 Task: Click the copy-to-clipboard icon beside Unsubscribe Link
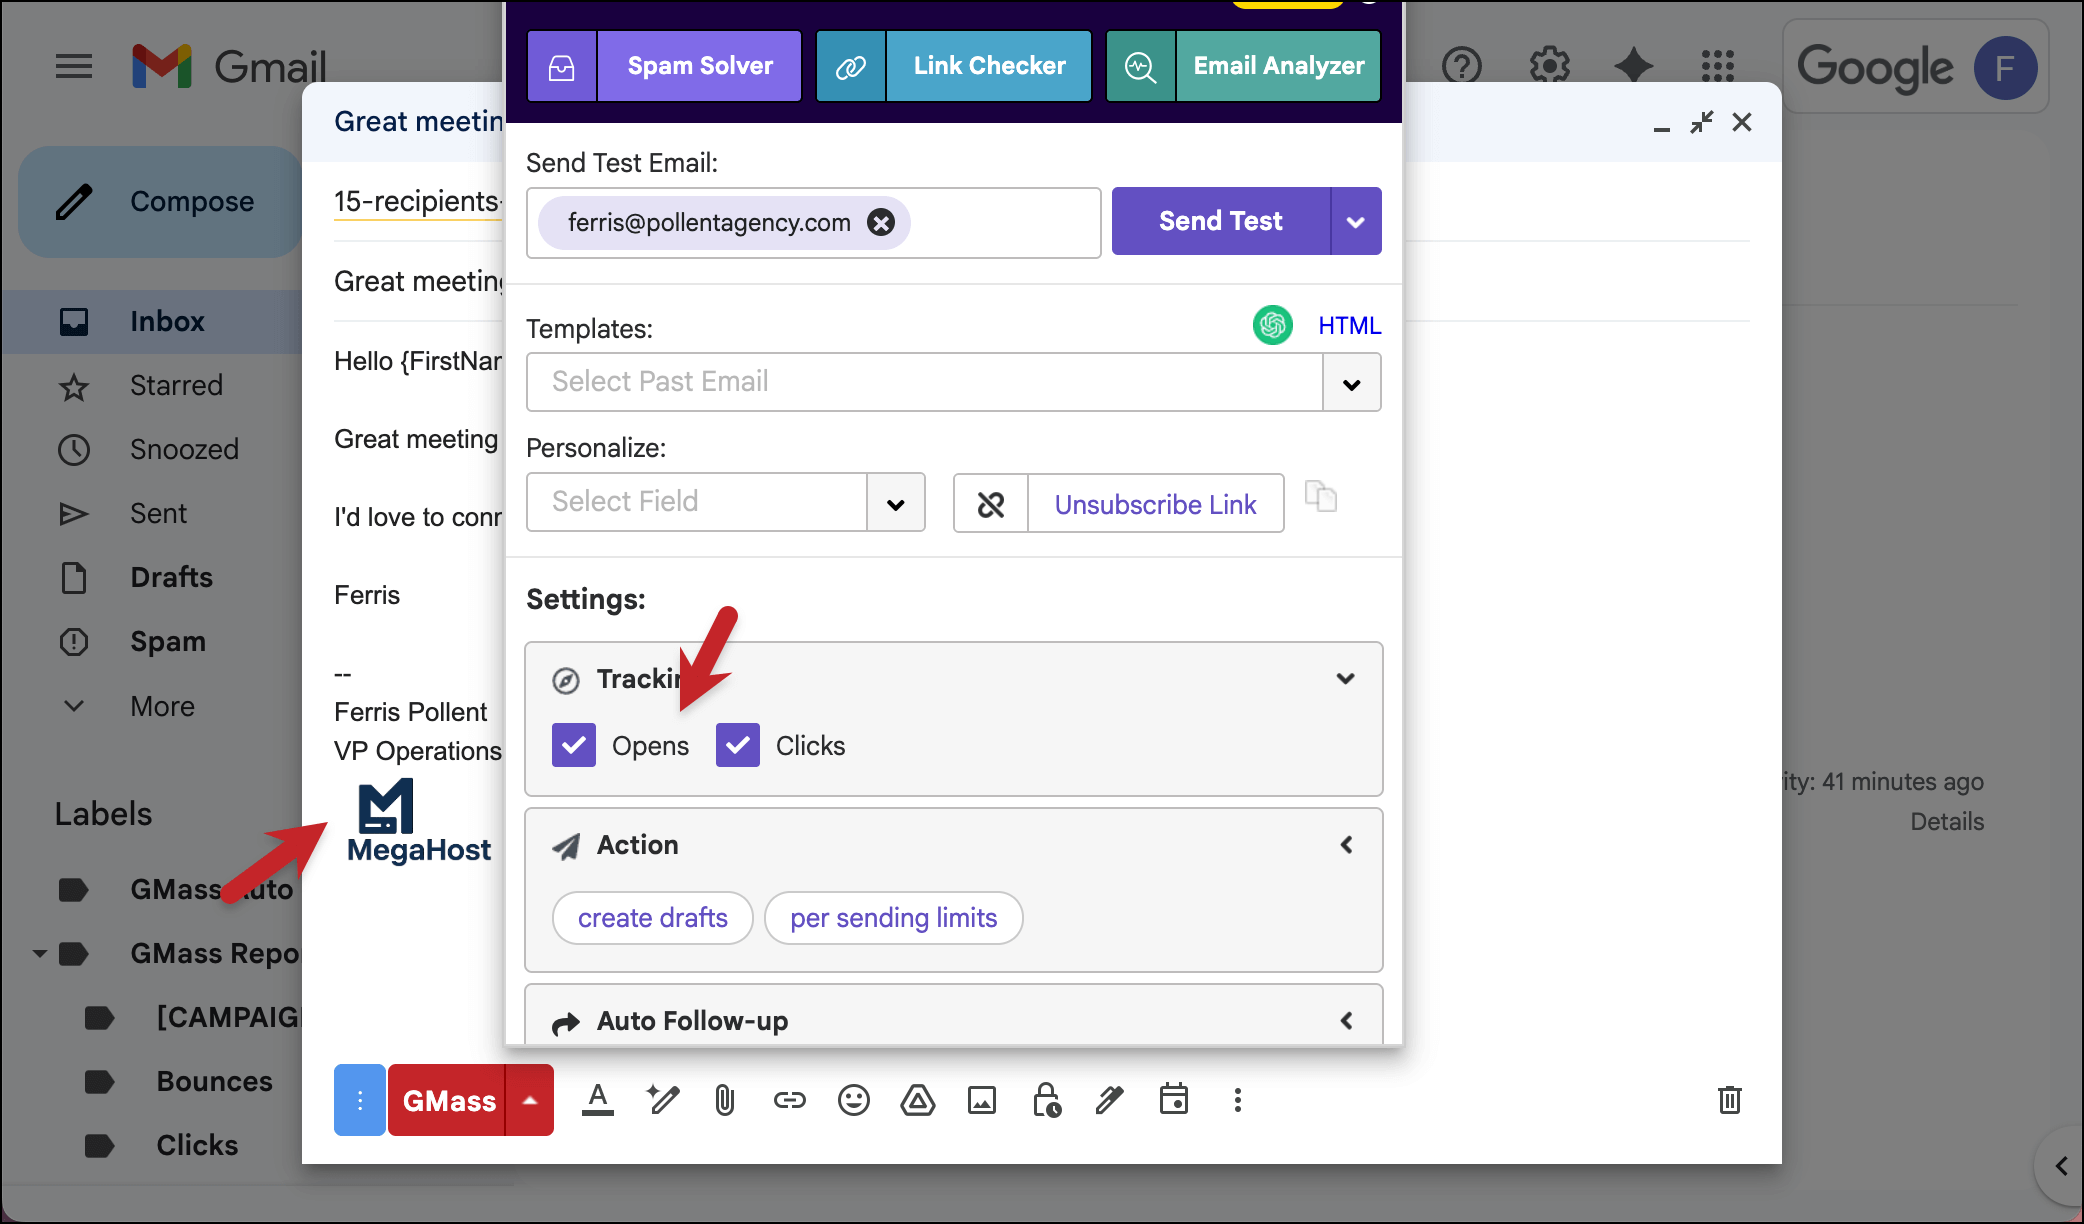[1320, 497]
